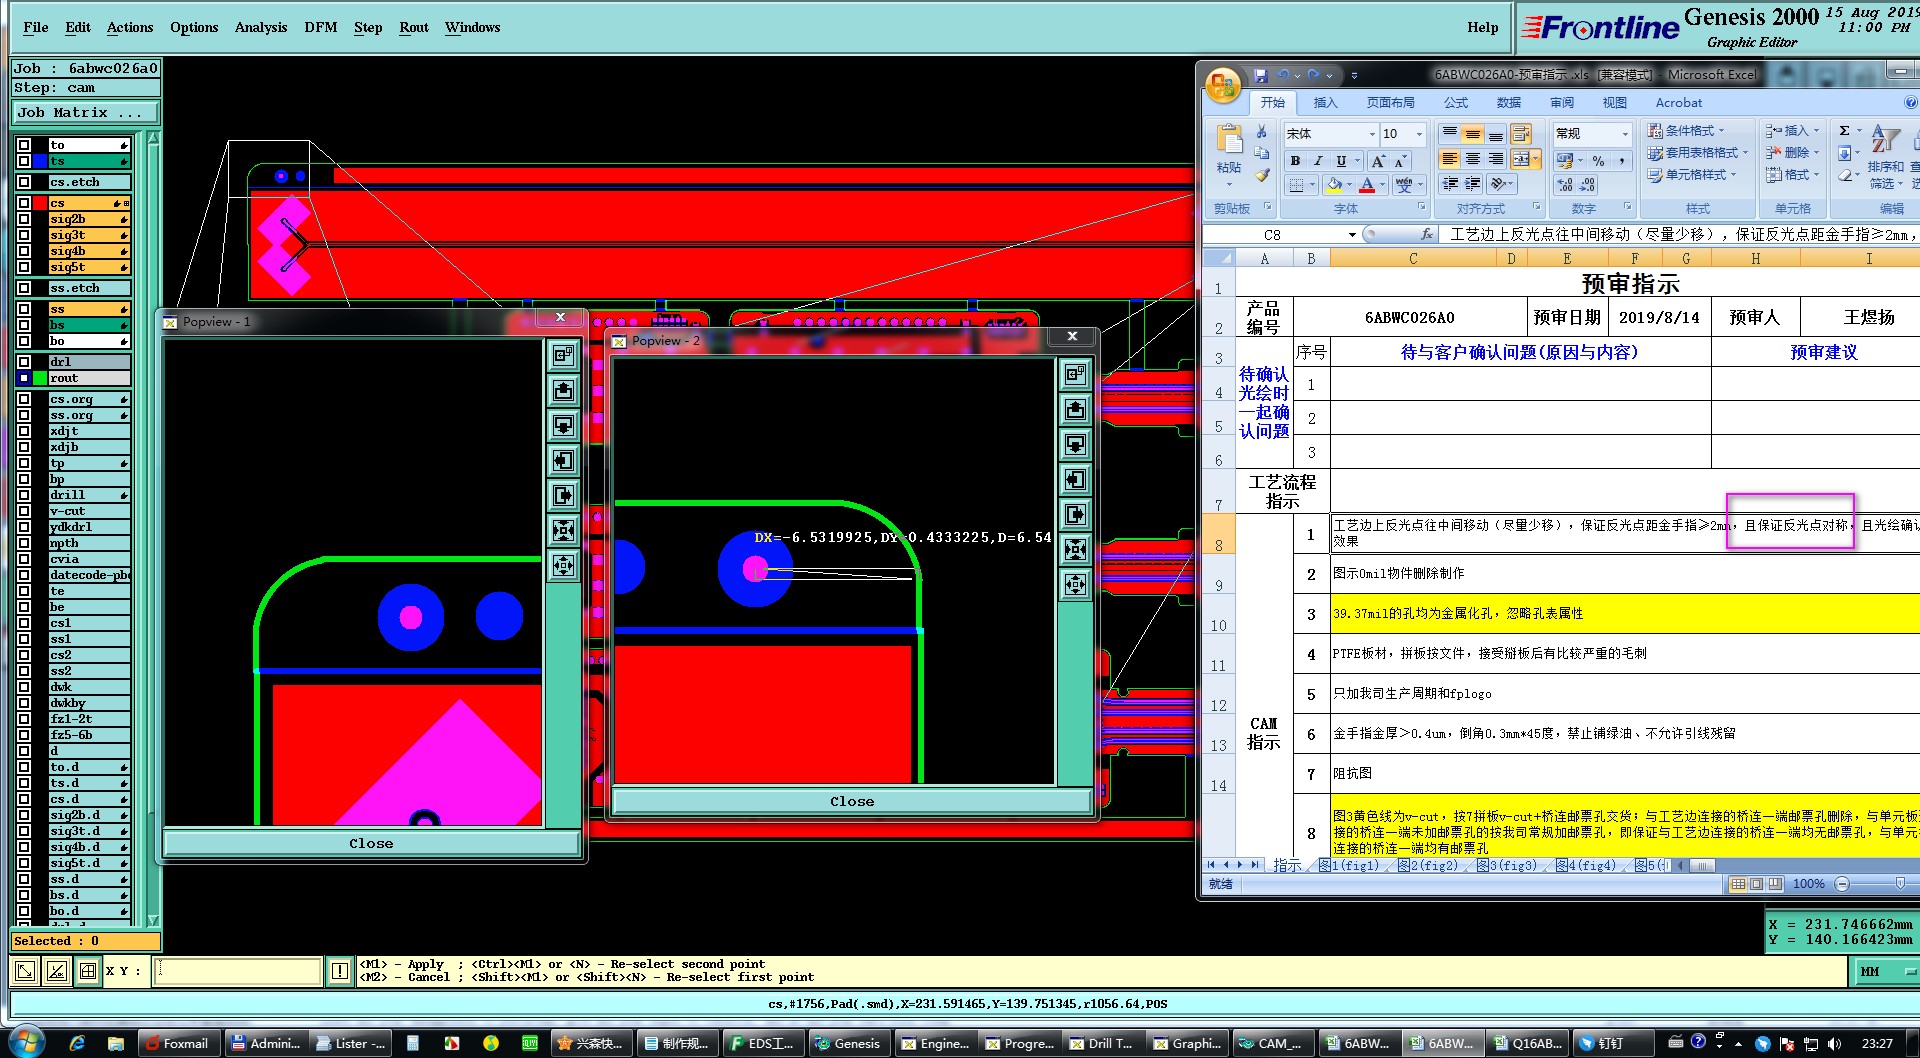Enable the checkbox for the ss.etch layer
This screenshot has height=1058, width=1920.
coord(24,288)
